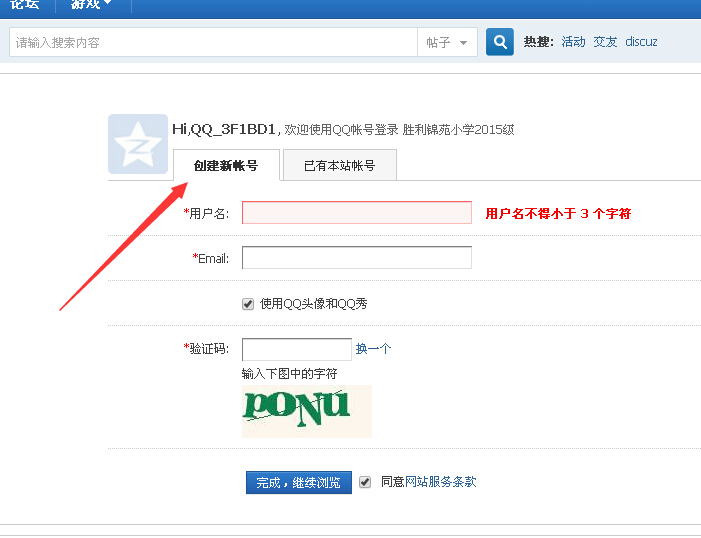Click the Hi,QQ_3F1BD1 welcome text

224,129
